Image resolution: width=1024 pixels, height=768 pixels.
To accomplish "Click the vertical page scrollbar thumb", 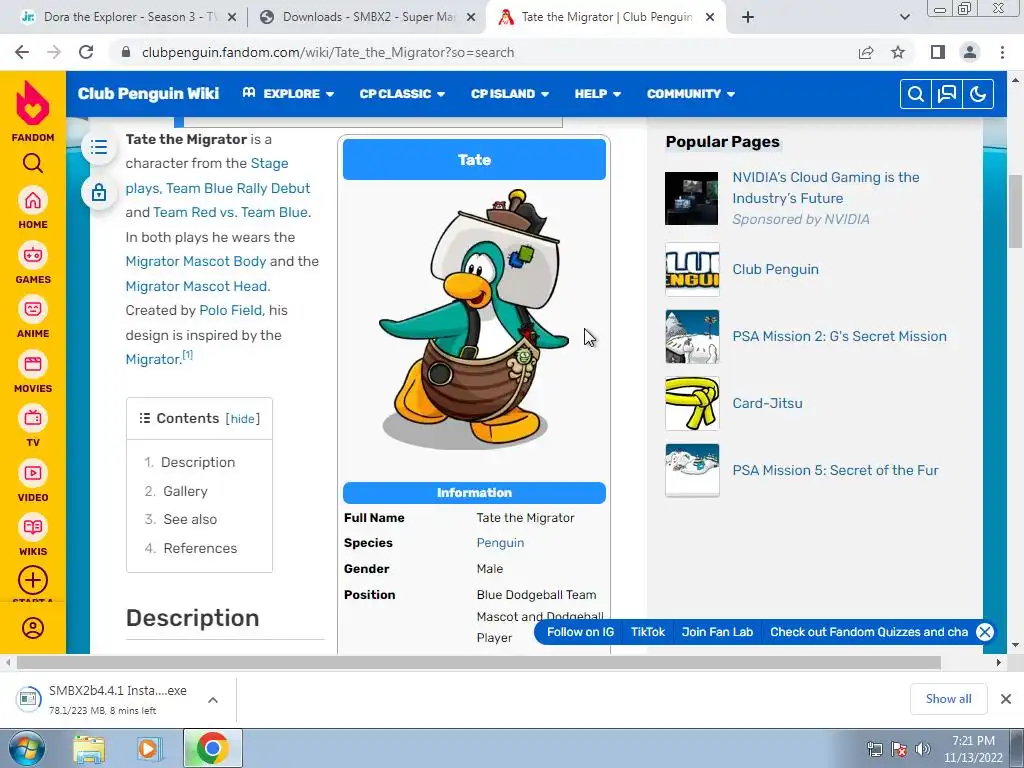I will (x=1014, y=212).
